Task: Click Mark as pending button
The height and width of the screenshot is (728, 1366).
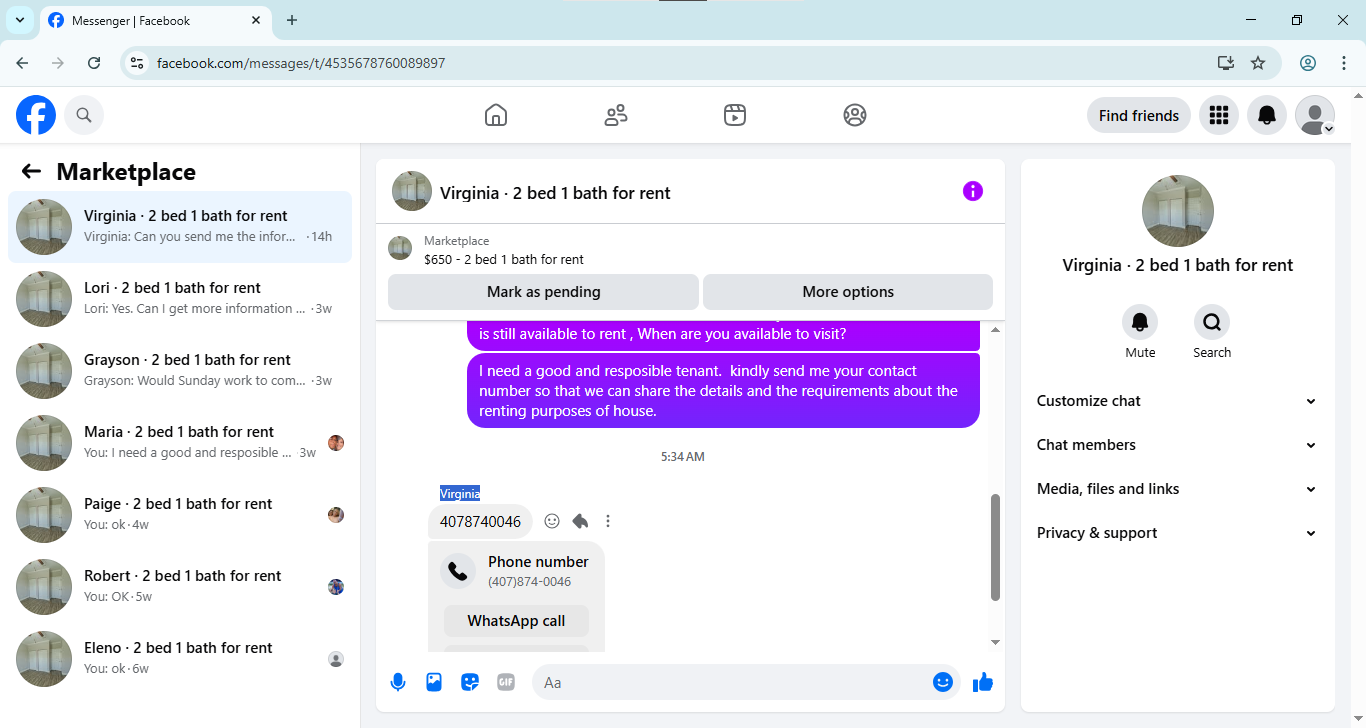Action: tap(543, 292)
